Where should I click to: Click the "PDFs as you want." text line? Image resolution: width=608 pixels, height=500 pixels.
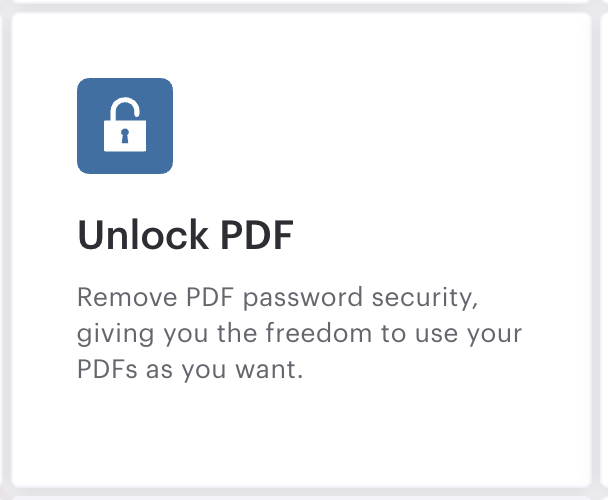click(189, 369)
